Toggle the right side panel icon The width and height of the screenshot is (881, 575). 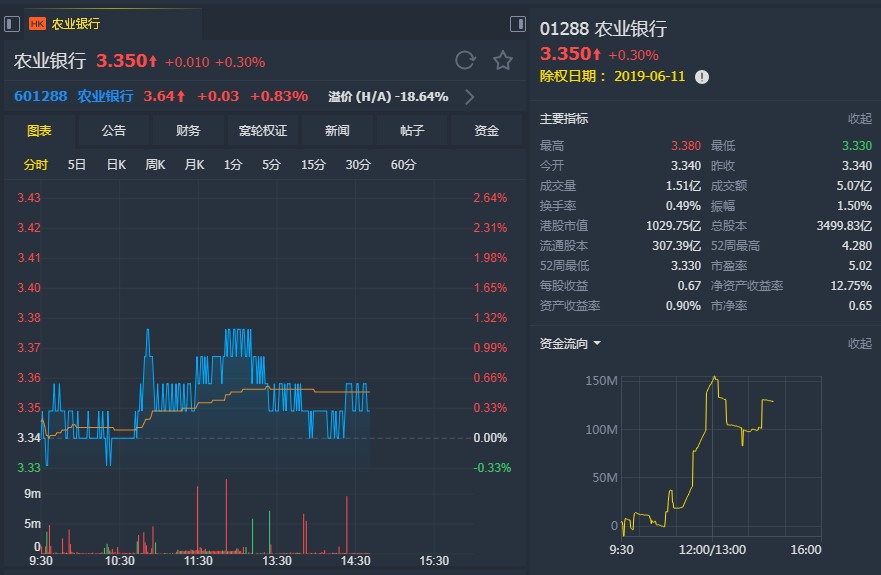tap(517, 24)
